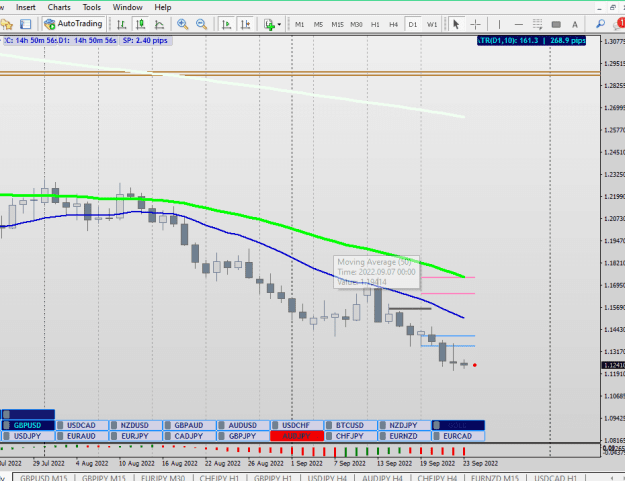Select the W1 timeframe
This screenshot has width=625, height=481.
coord(432,24)
